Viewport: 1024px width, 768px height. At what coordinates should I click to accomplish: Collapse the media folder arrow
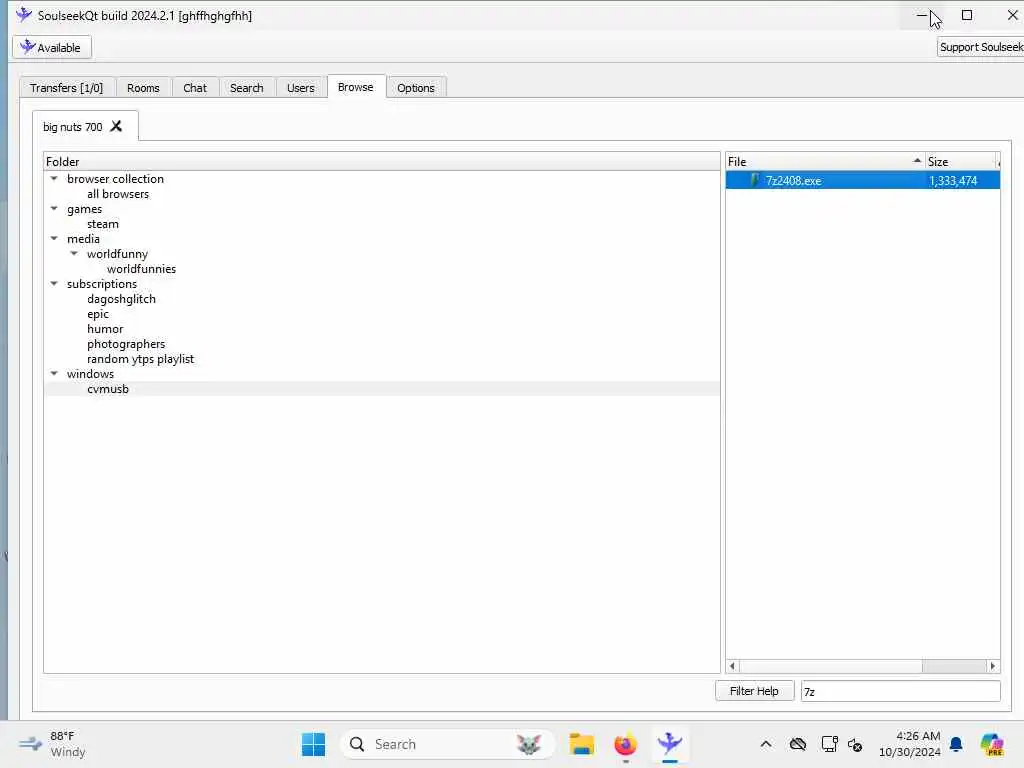point(54,238)
